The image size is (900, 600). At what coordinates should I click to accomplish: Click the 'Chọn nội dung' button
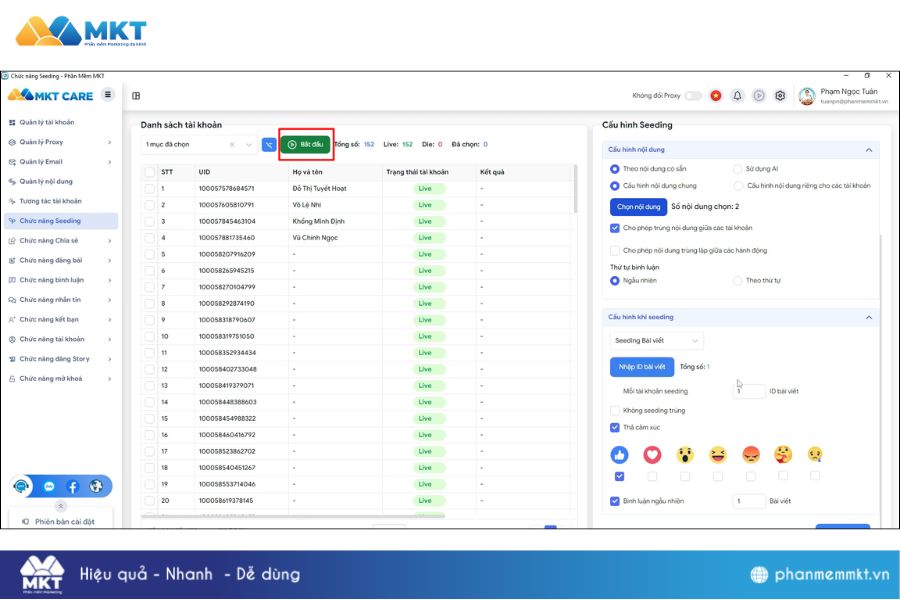click(x=637, y=207)
